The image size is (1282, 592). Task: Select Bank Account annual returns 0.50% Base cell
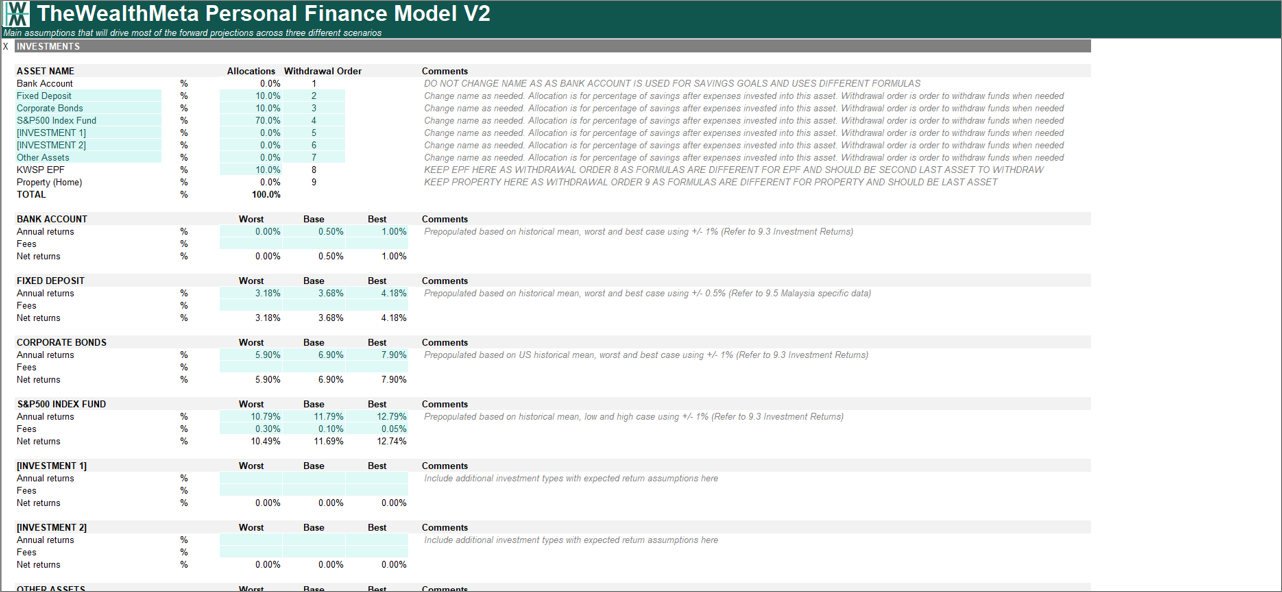314,232
